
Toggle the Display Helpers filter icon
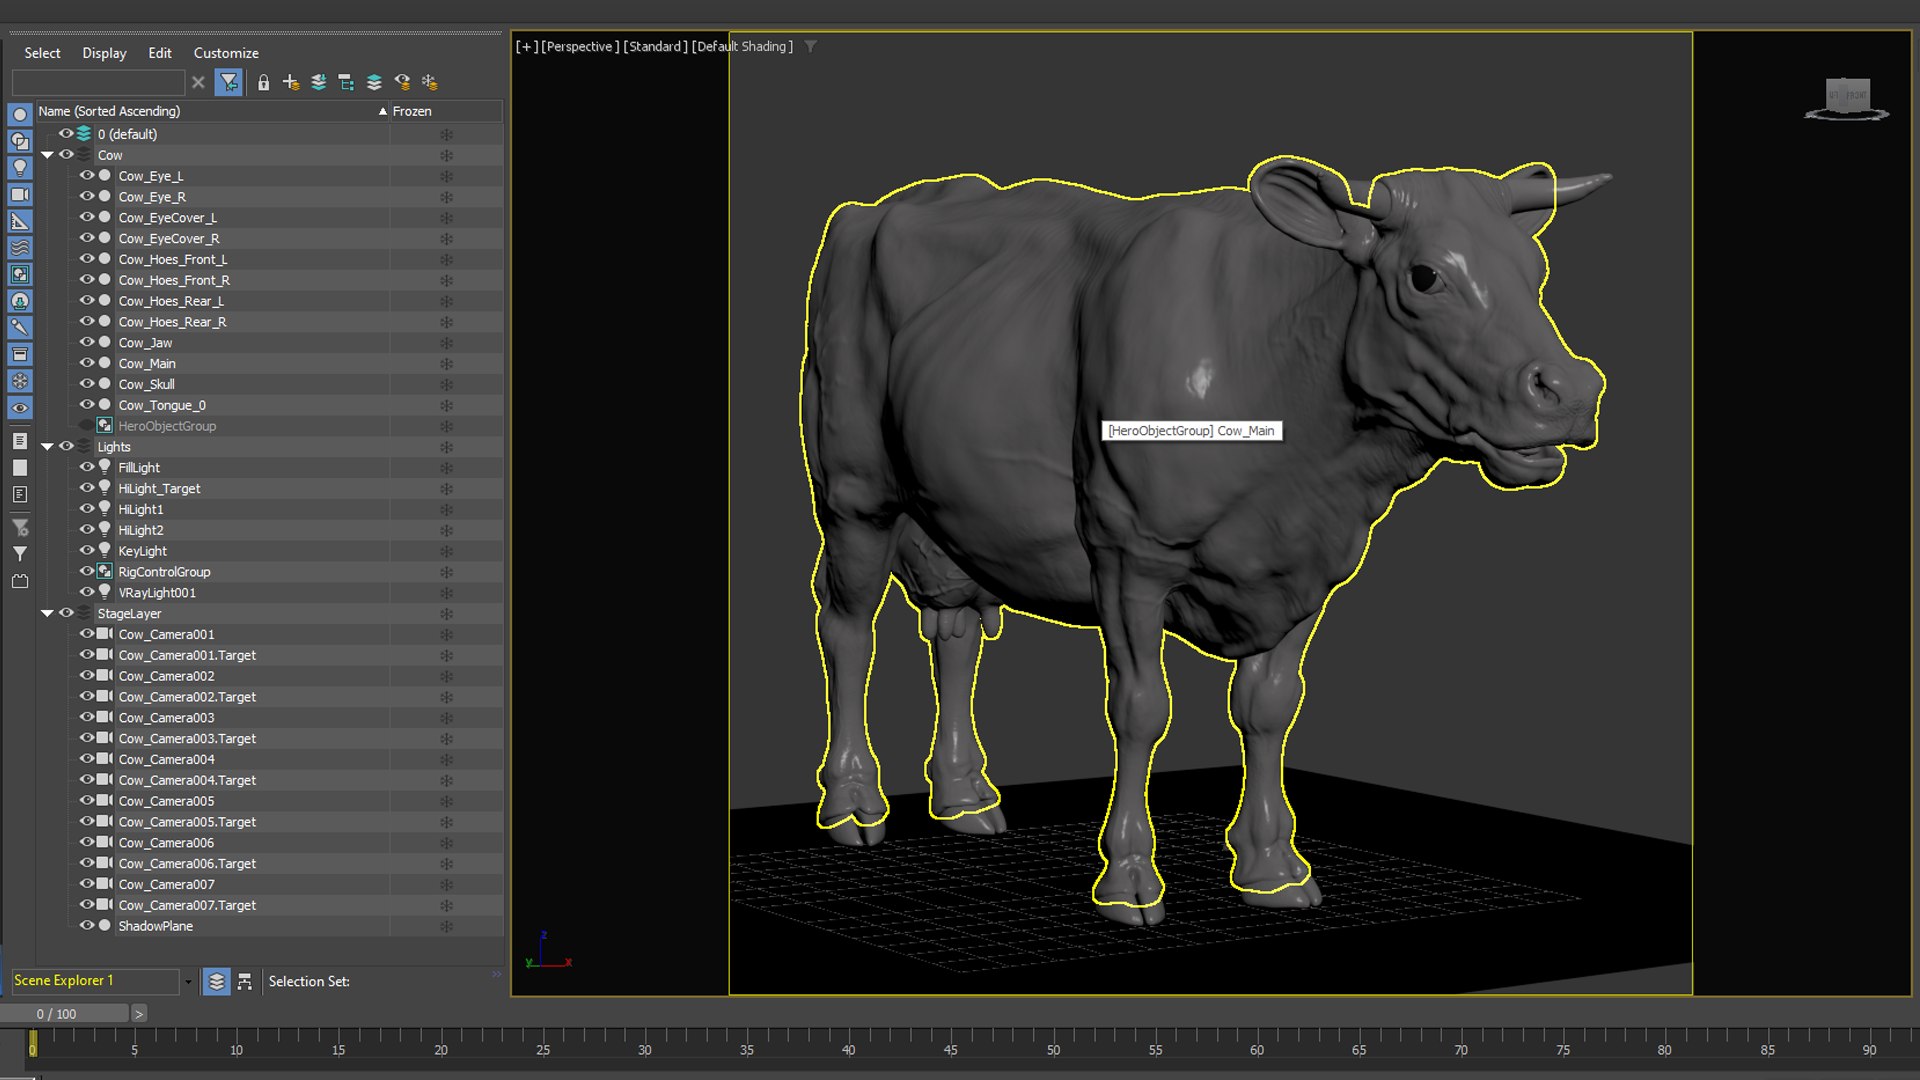click(19, 221)
